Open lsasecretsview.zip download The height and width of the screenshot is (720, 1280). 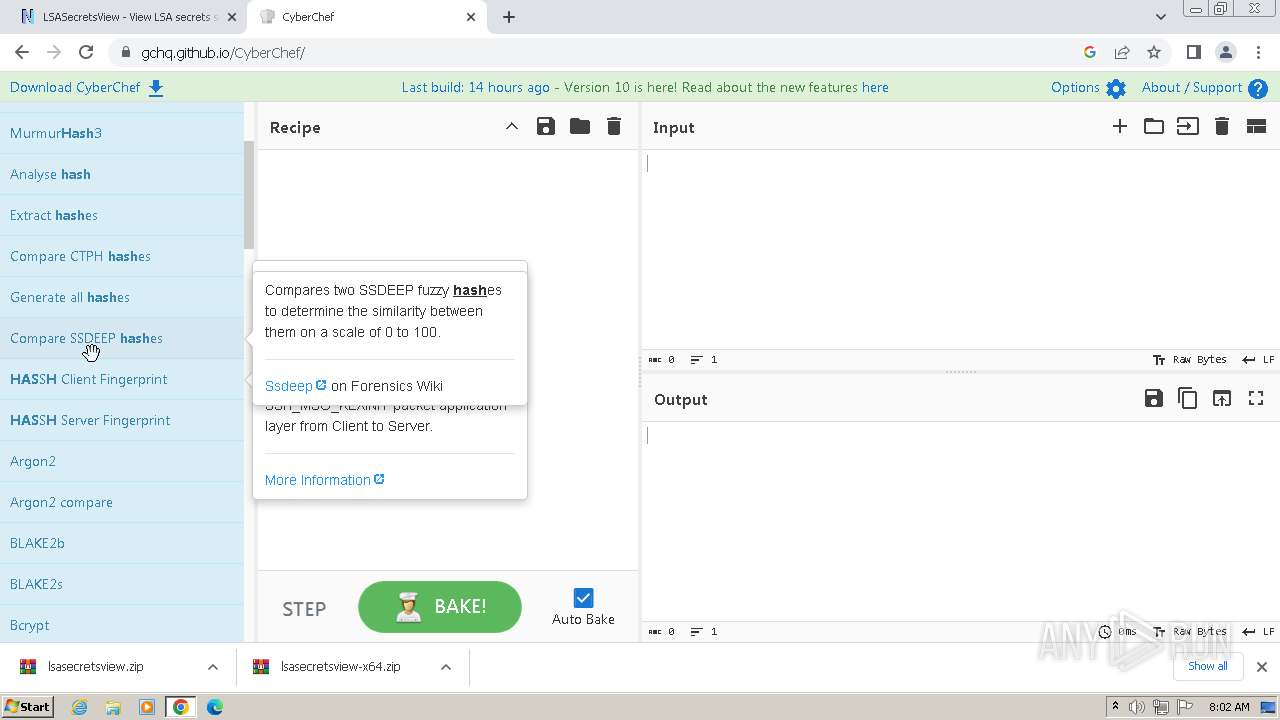click(x=96, y=667)
